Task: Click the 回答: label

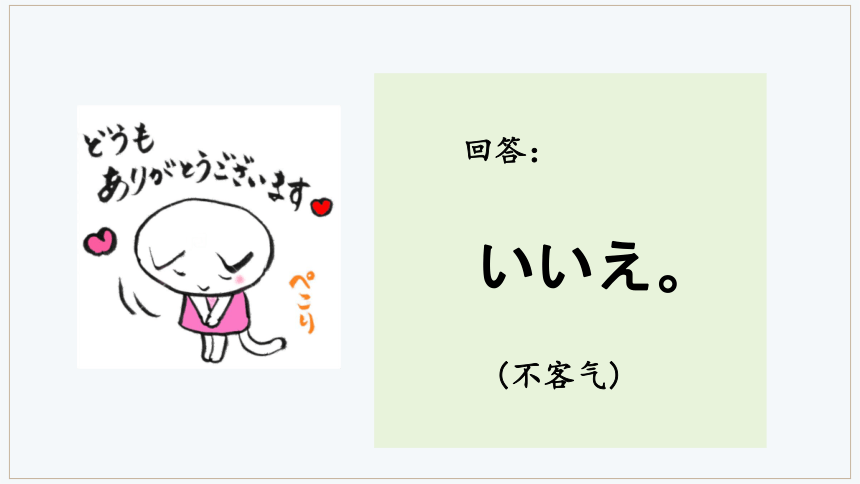Action: (x=502, y=151)
